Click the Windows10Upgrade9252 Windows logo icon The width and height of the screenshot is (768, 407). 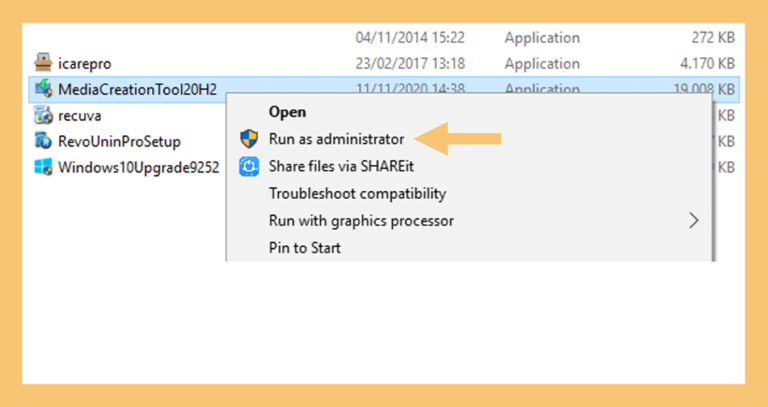[x=43, y=168]
